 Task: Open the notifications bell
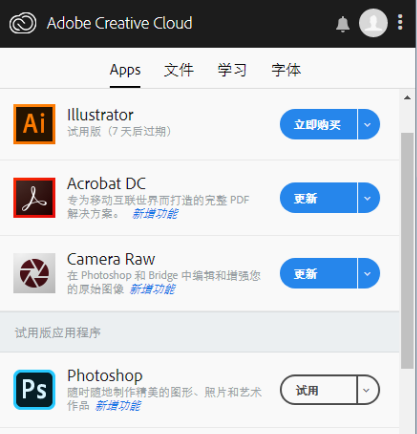click(343, 24)
